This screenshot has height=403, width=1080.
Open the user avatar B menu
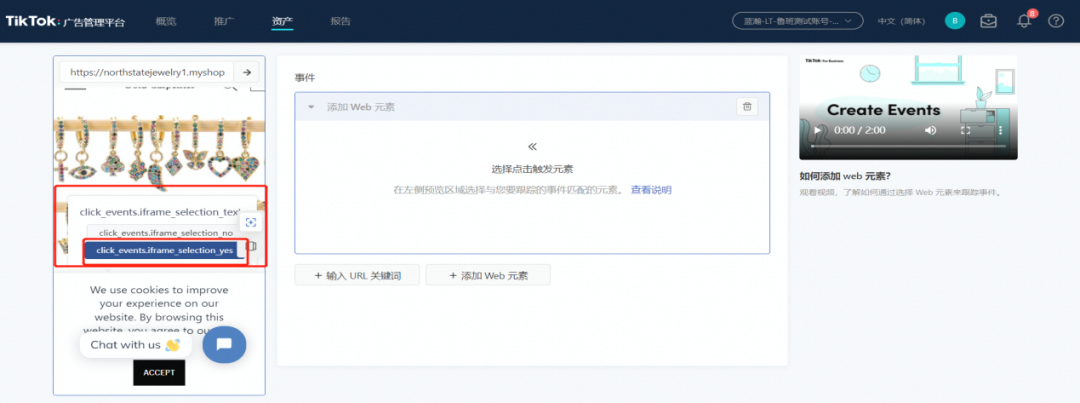955,21
